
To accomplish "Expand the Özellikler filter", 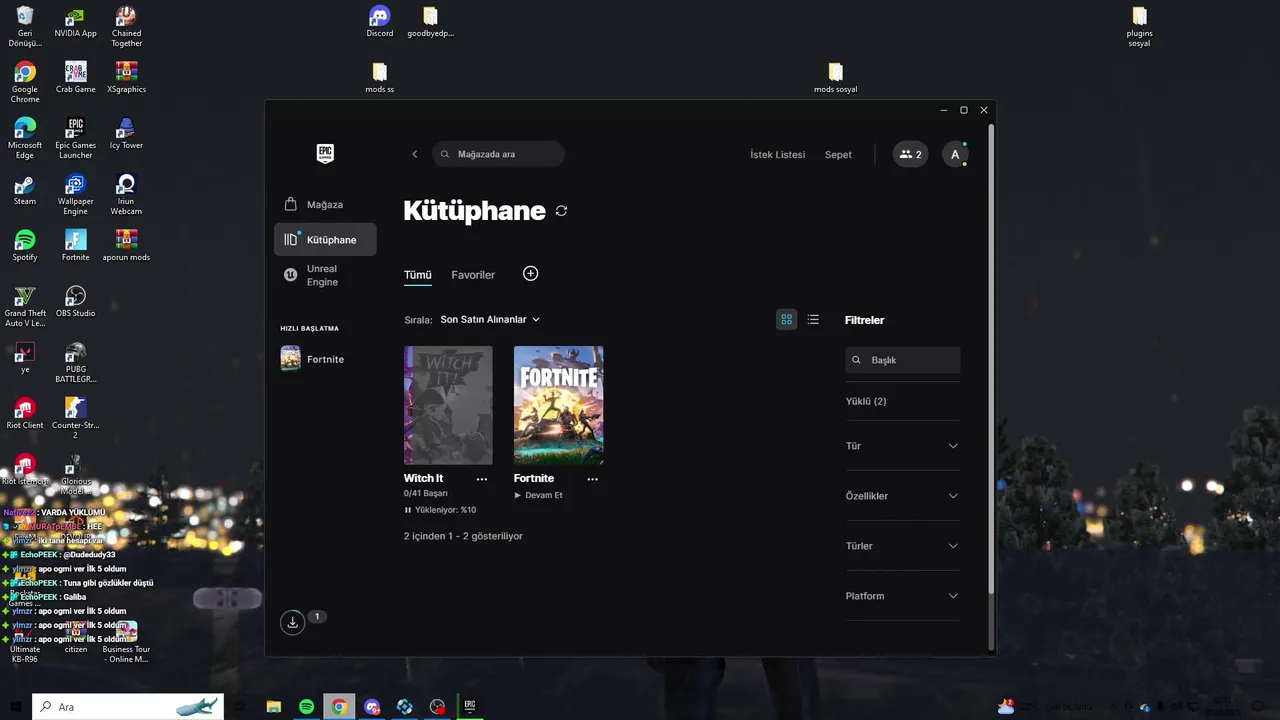I will (x=902, y=496).
